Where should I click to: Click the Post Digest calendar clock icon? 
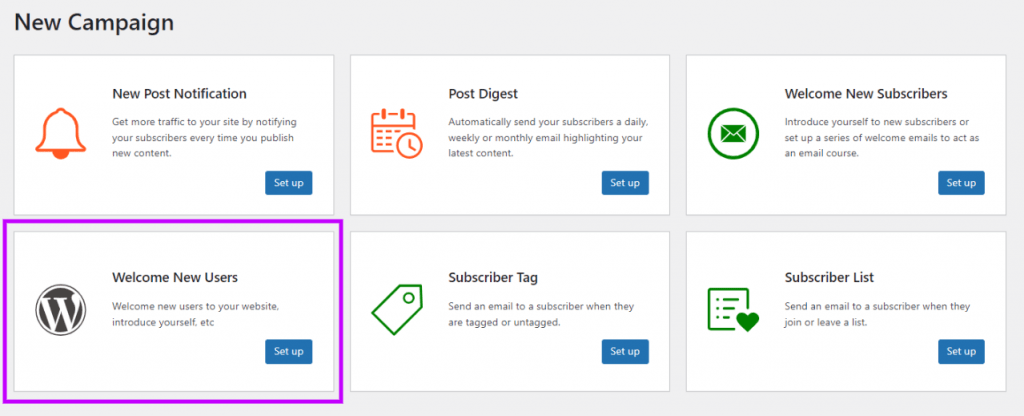397,134
